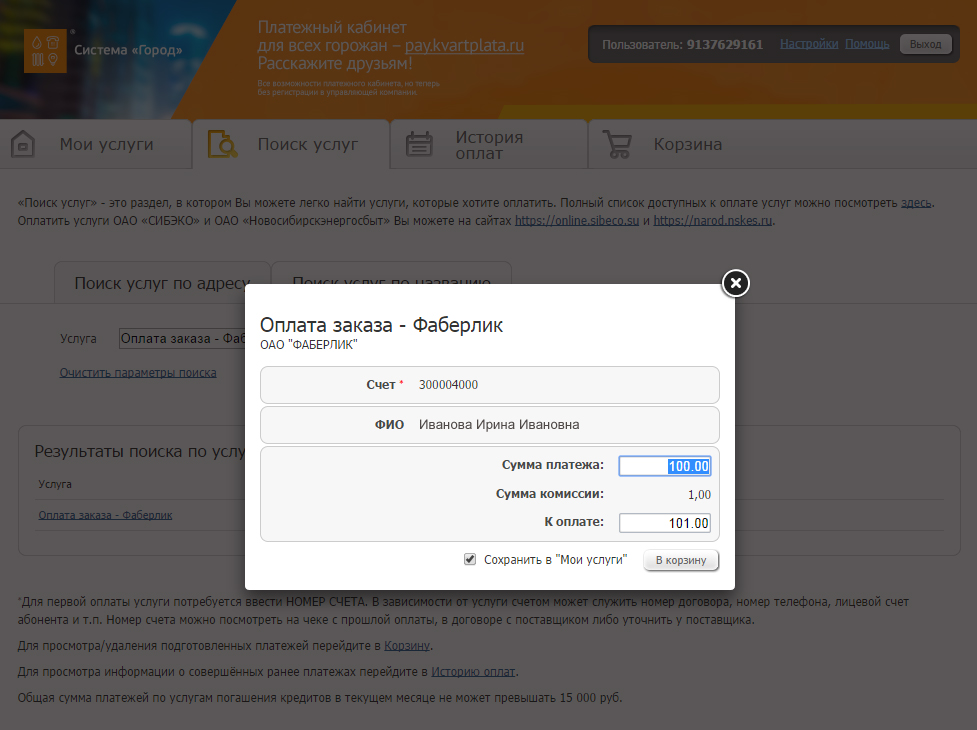977x730 pixels.
Task: Click the Услуга column header in results
Action: pos(55,484)
